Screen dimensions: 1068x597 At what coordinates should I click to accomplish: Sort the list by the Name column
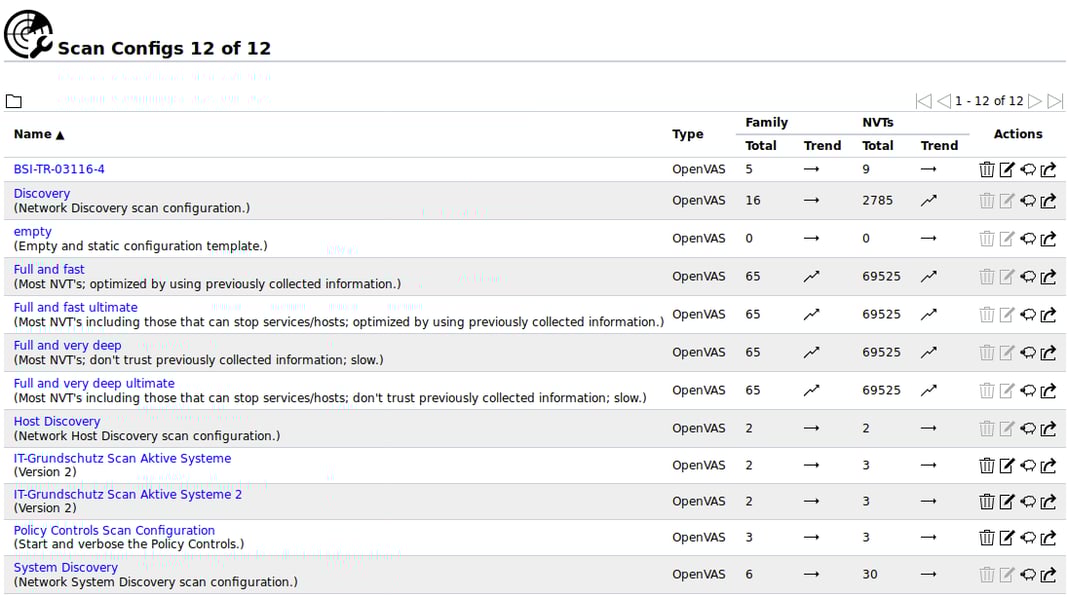[x=33, y=134]
